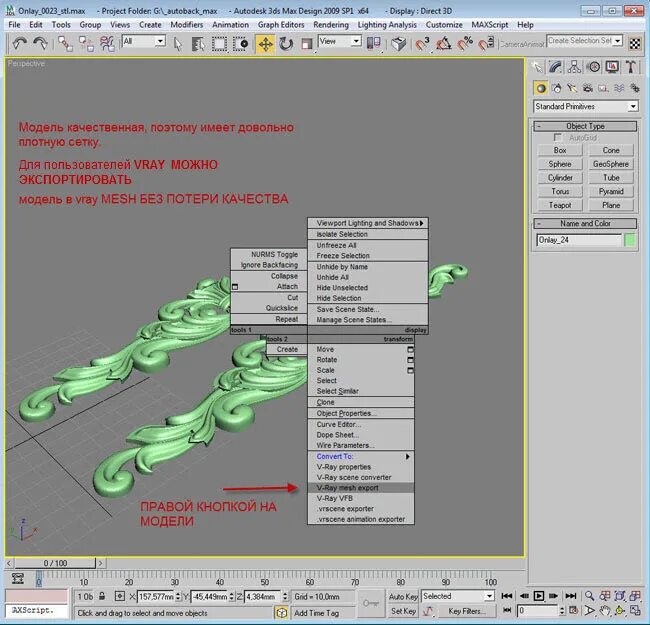This screenshot has width=650, height=625.
Task: Select the Lights category icon
Action: 572,88
